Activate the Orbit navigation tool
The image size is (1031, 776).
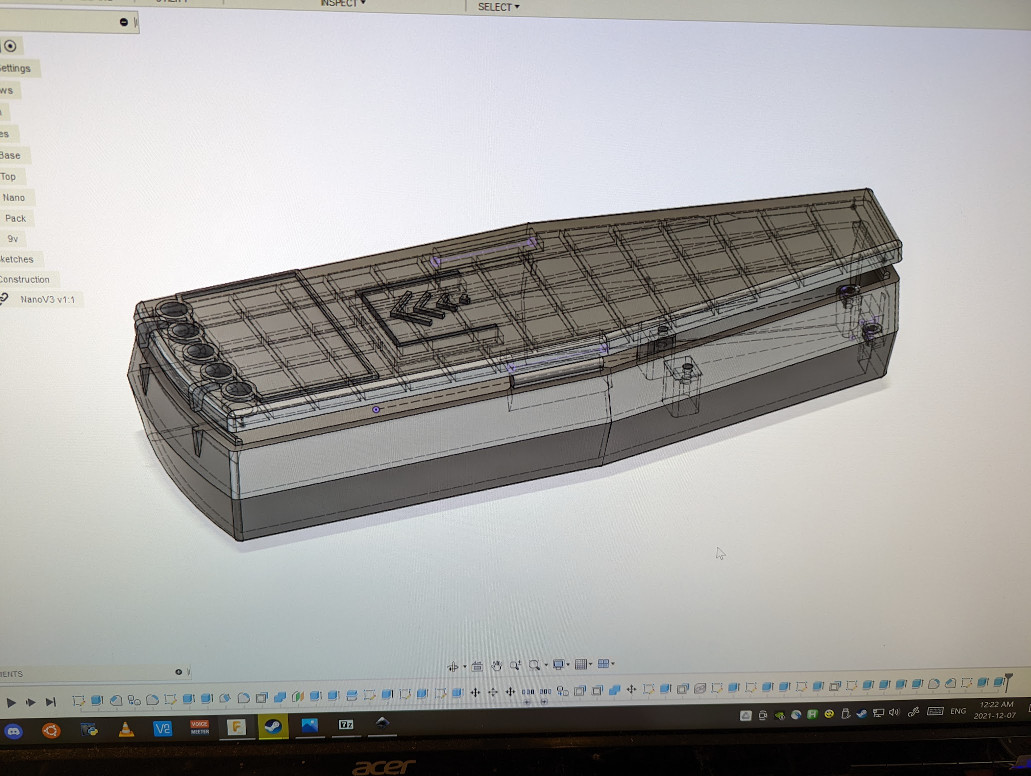click(x=452, y=667)
